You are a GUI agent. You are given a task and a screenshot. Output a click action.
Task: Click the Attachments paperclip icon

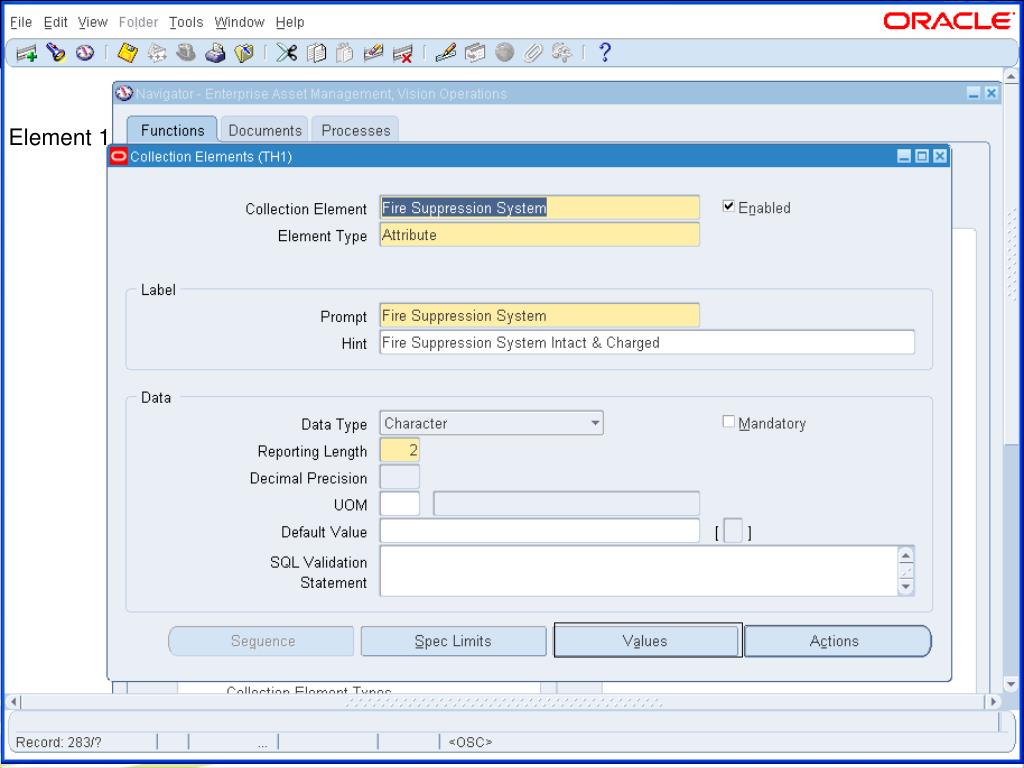533,53
